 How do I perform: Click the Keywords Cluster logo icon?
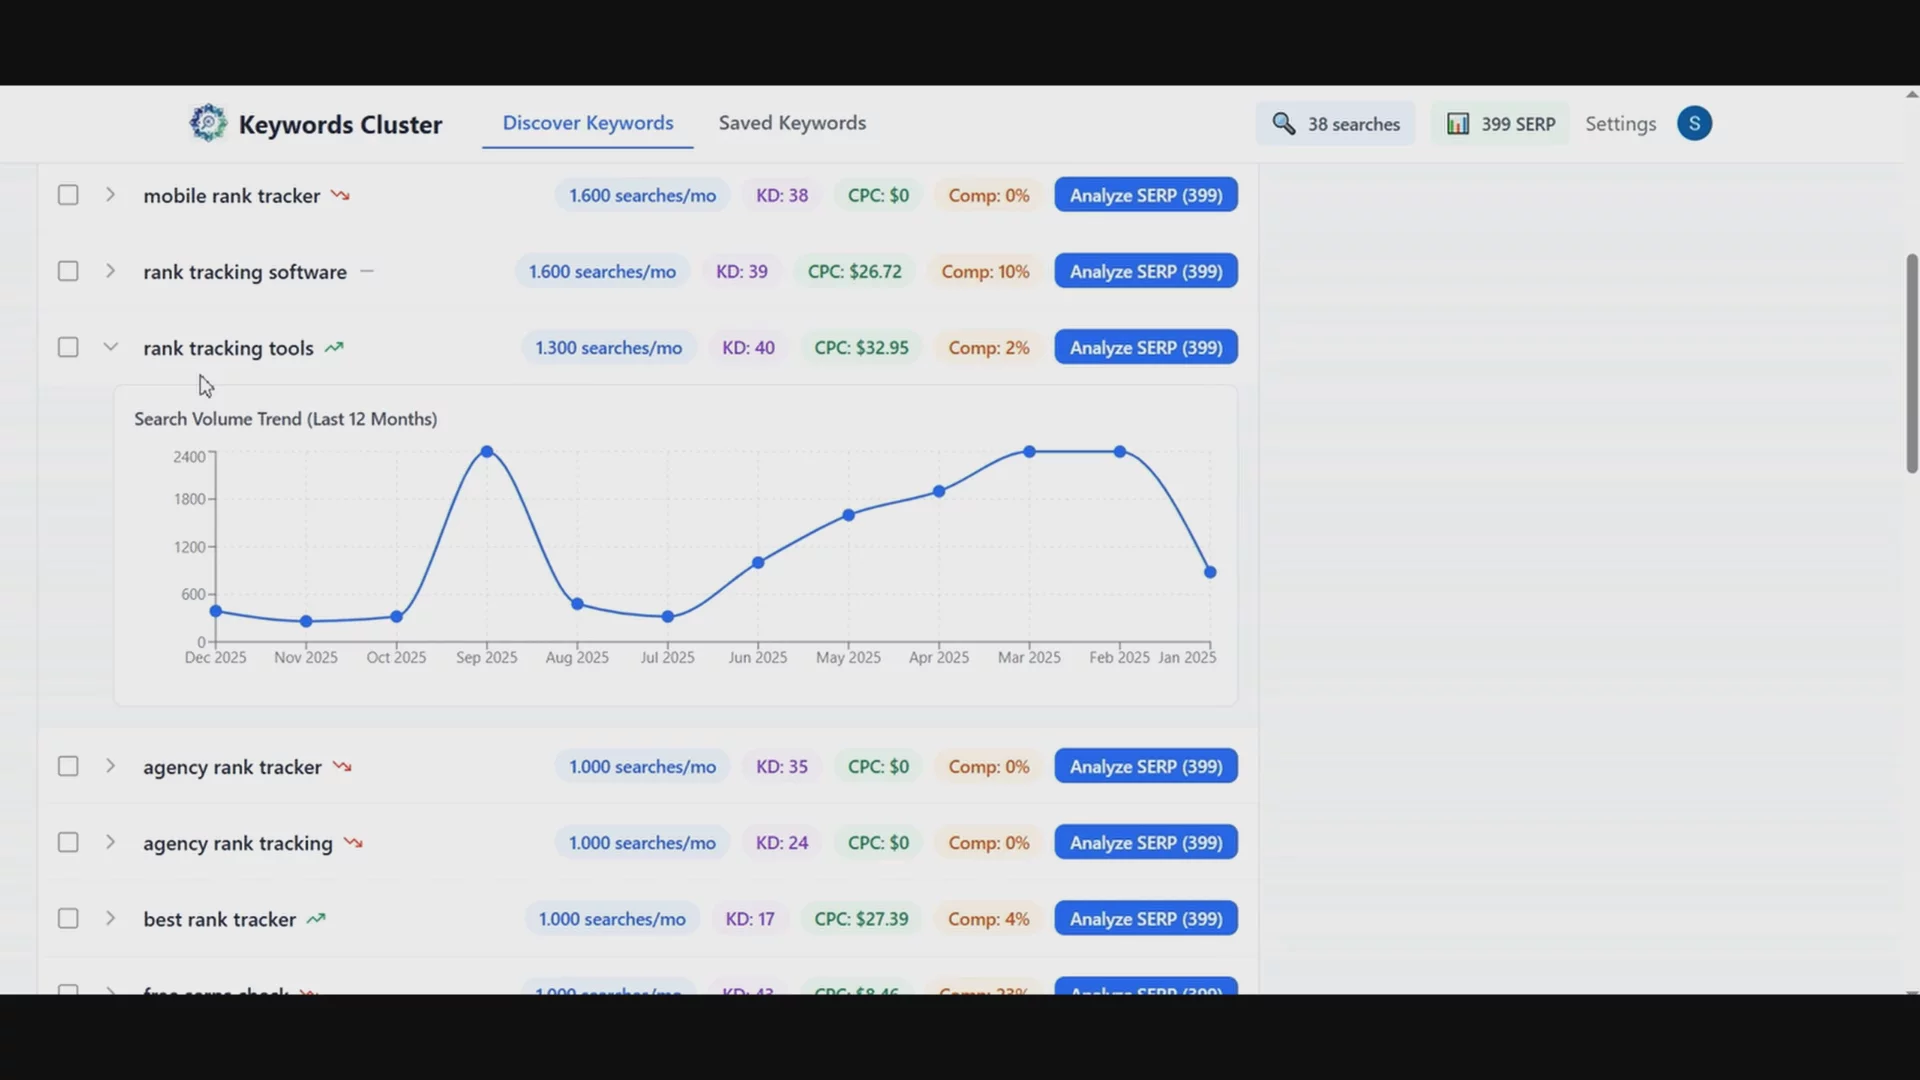(208, 123)
